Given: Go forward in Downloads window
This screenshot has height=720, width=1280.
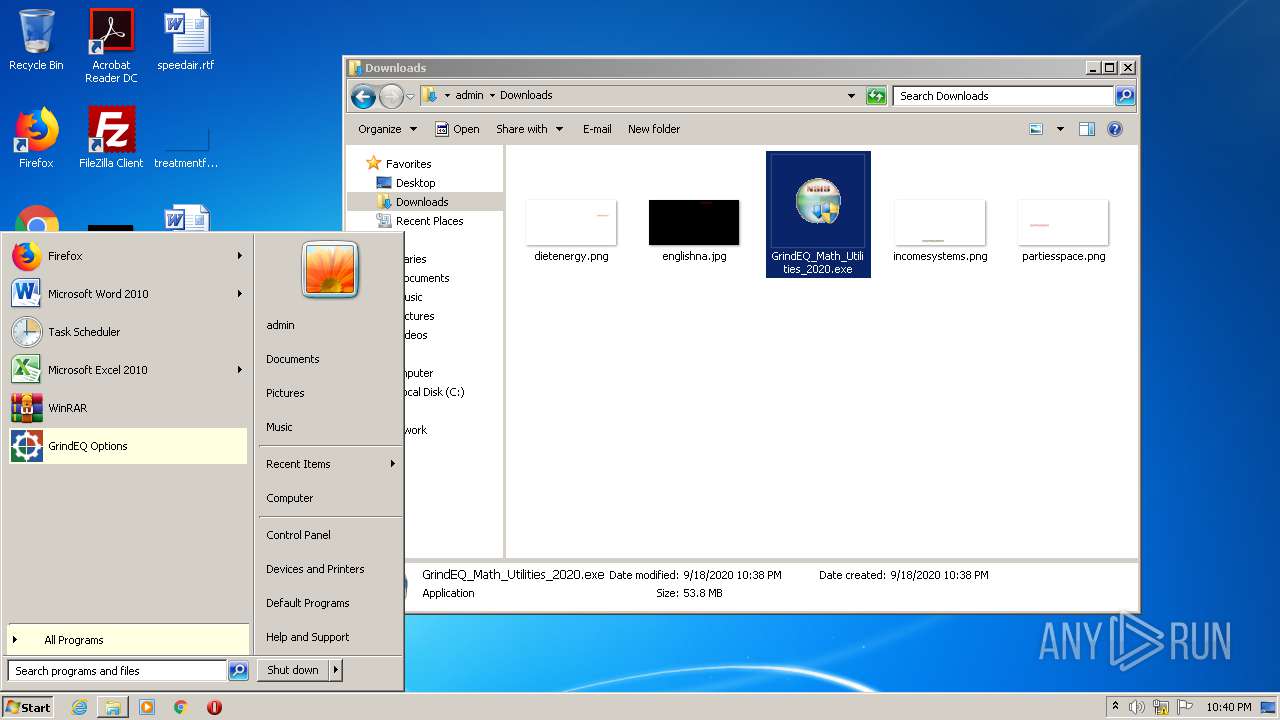Looking at the screenshot, I should pos(391,96).
